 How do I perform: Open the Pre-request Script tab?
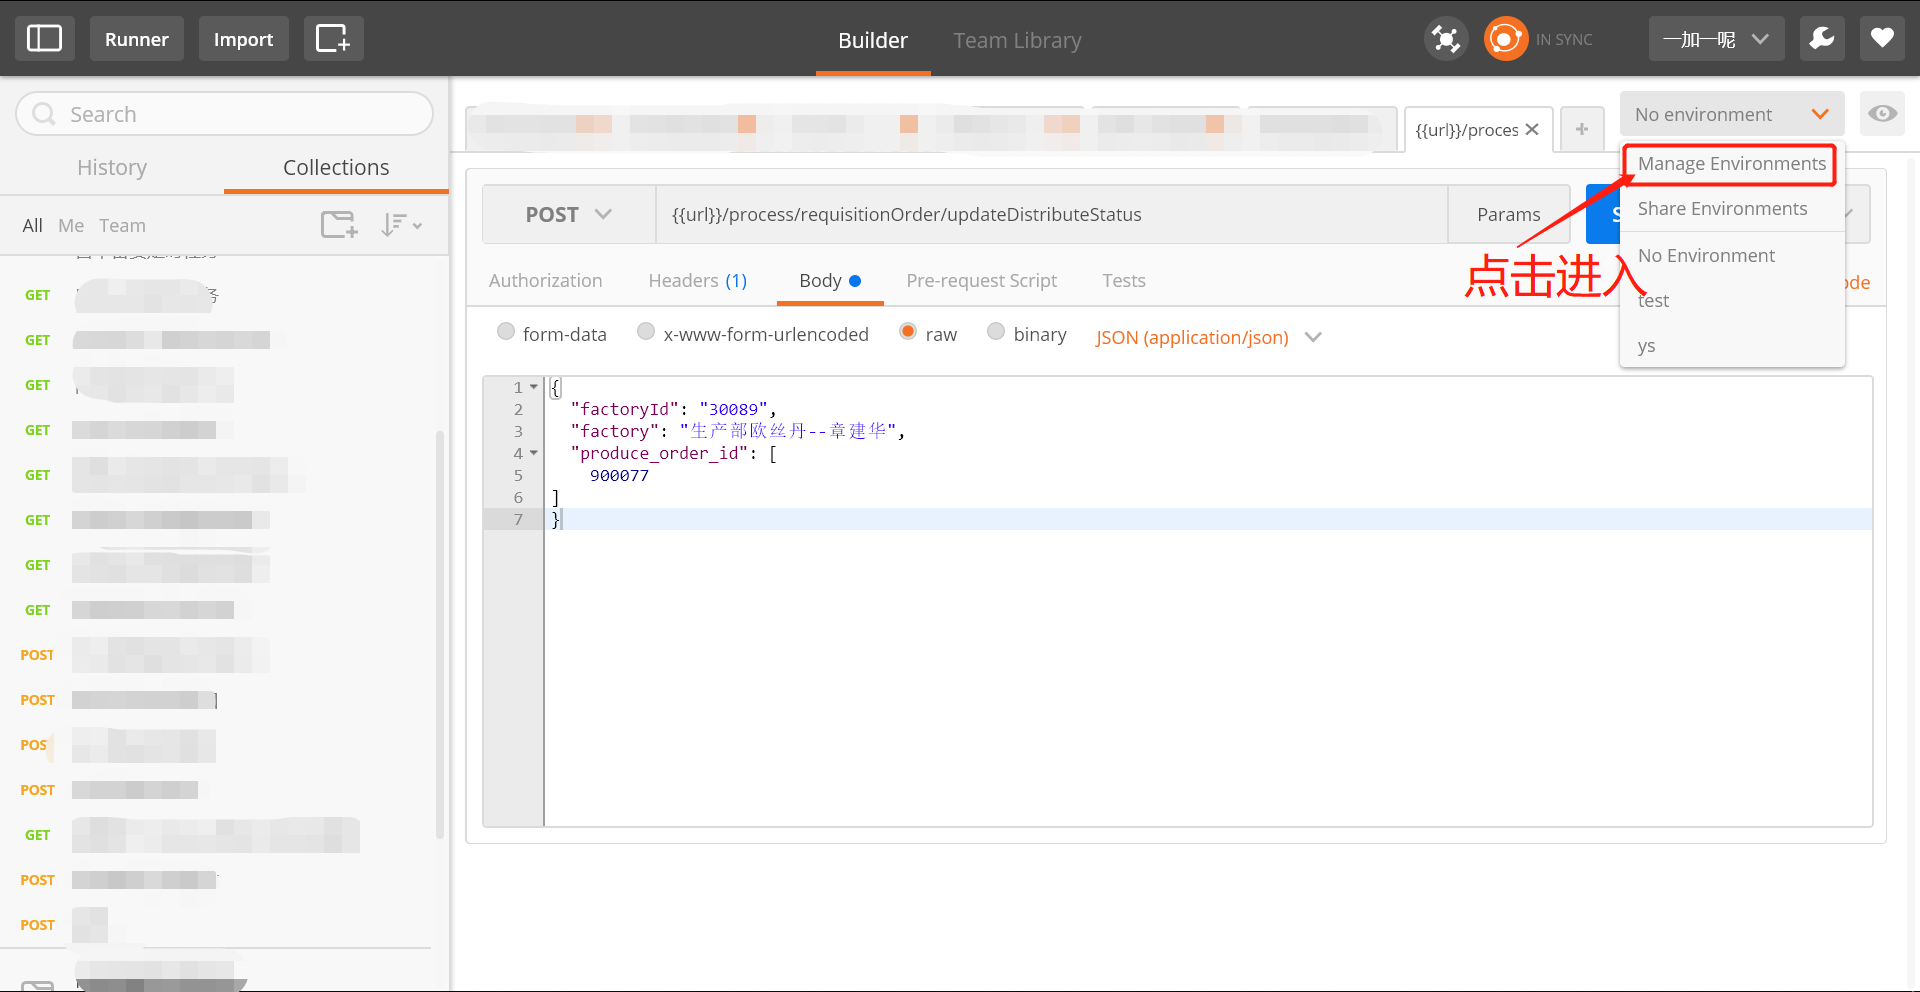coord(981,281)
